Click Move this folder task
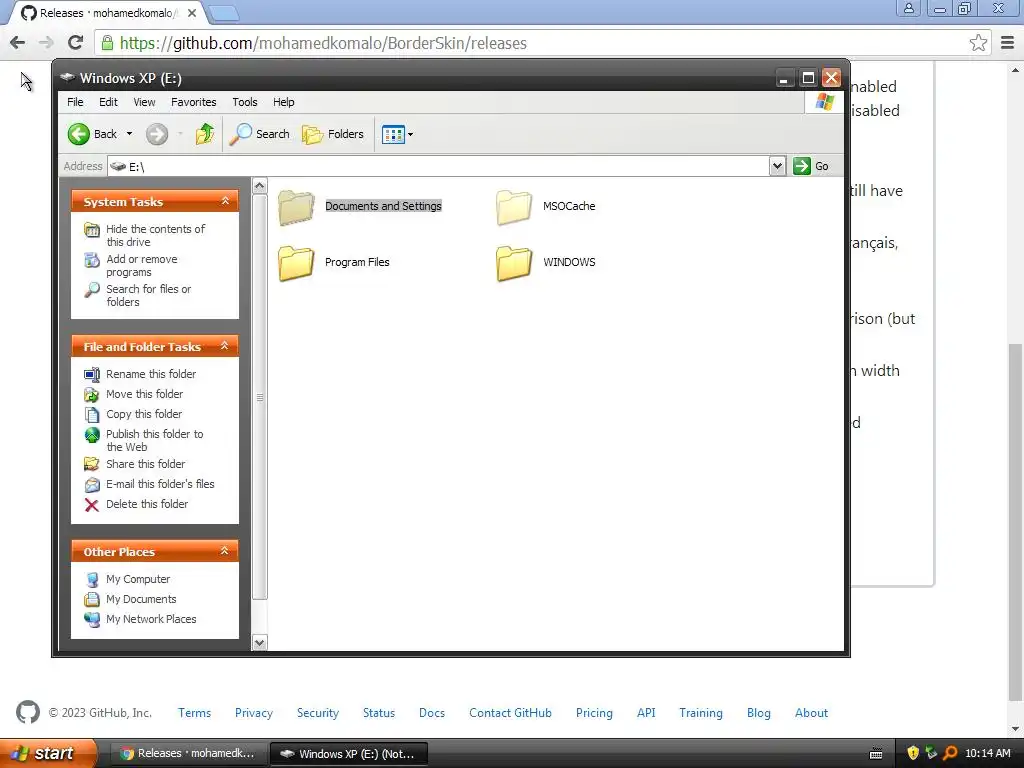This screenshot has width=1024, height=768. (144, 394)
